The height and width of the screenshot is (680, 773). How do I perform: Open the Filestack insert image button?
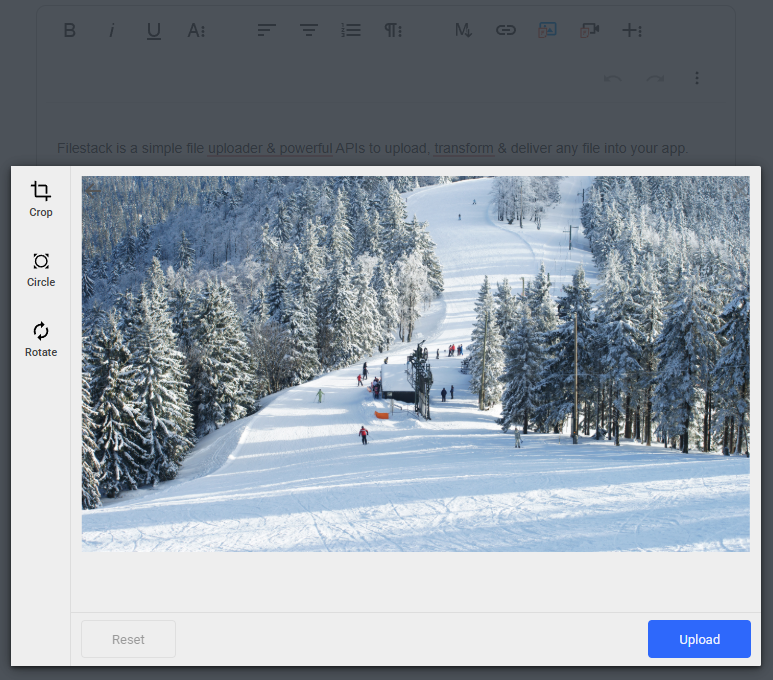(x=547, y=31)
